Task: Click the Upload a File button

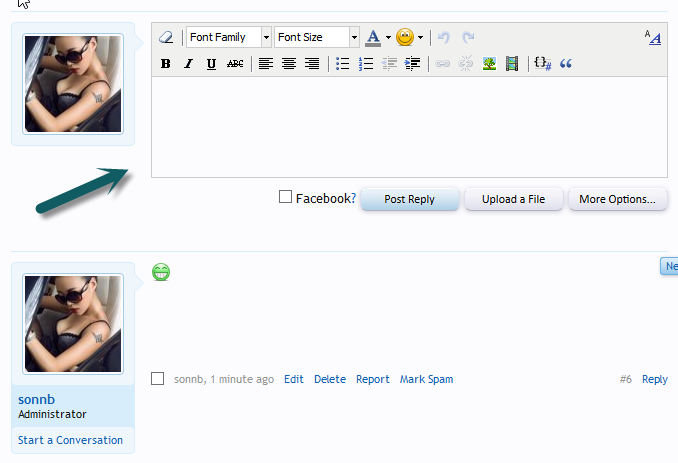Action: coord(514,199)
